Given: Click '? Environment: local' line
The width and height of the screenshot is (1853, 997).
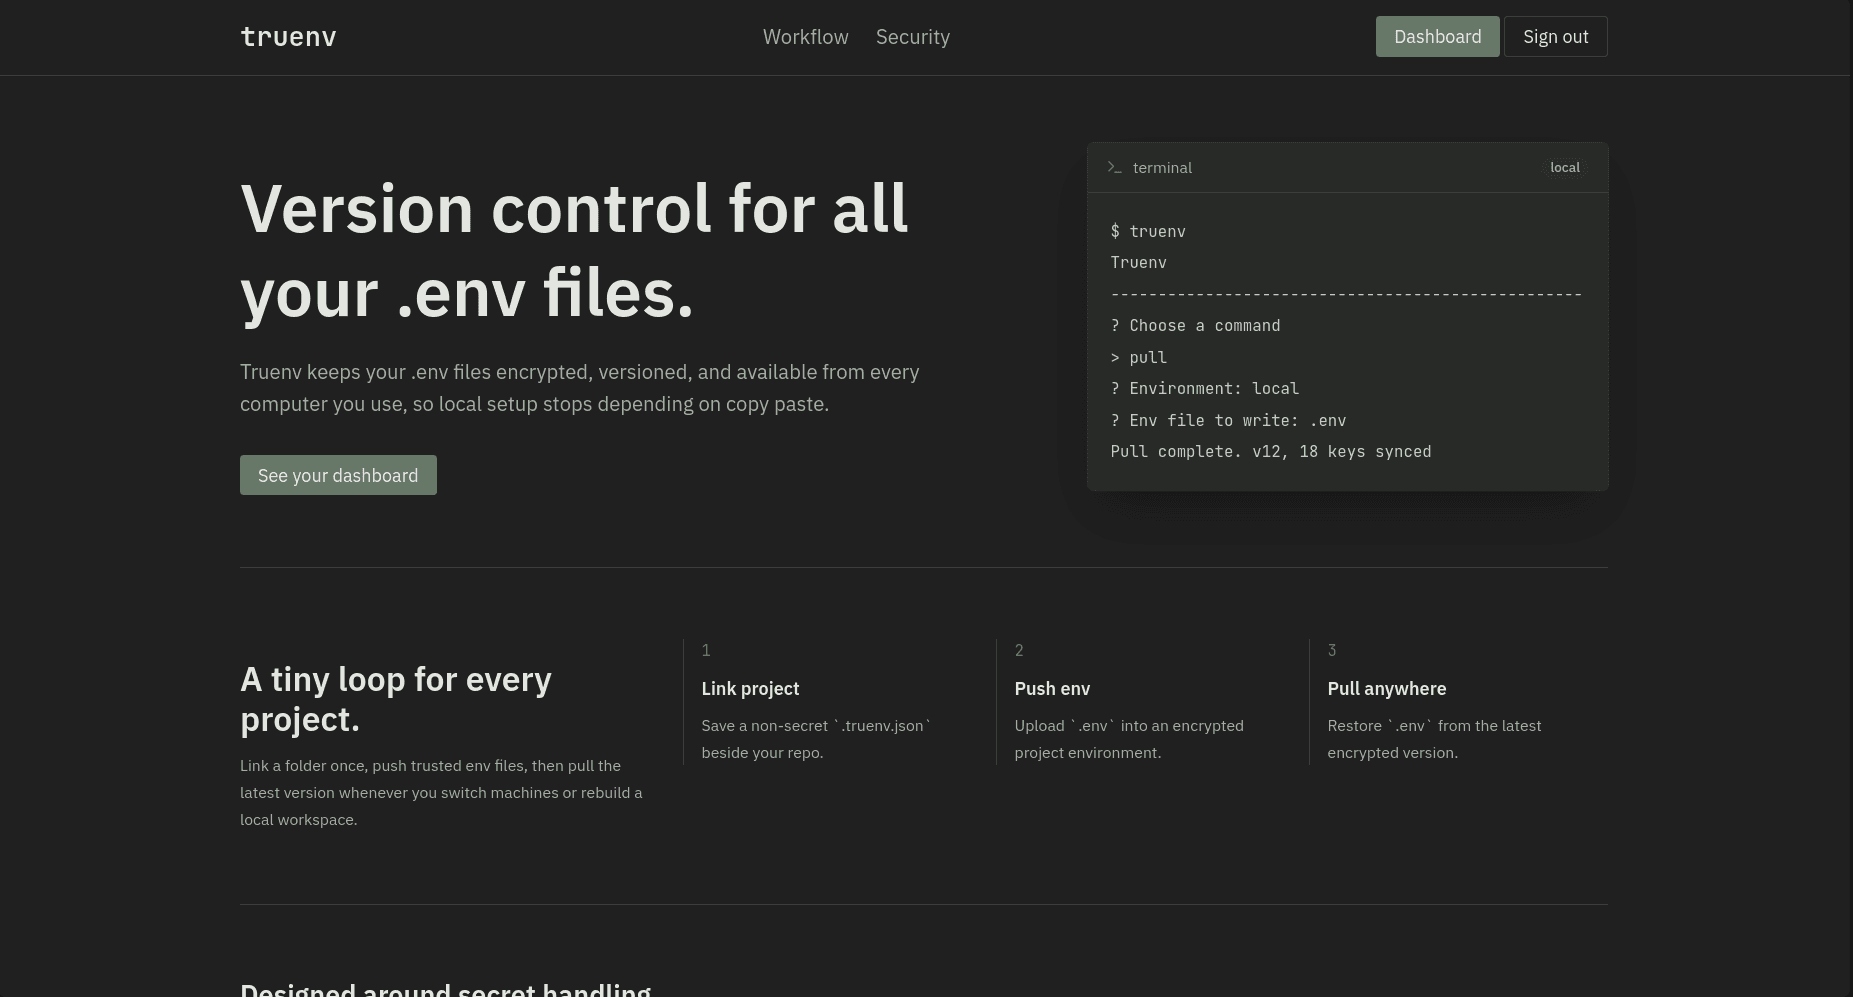Looking at the screenshot, I should [1205, 388].
